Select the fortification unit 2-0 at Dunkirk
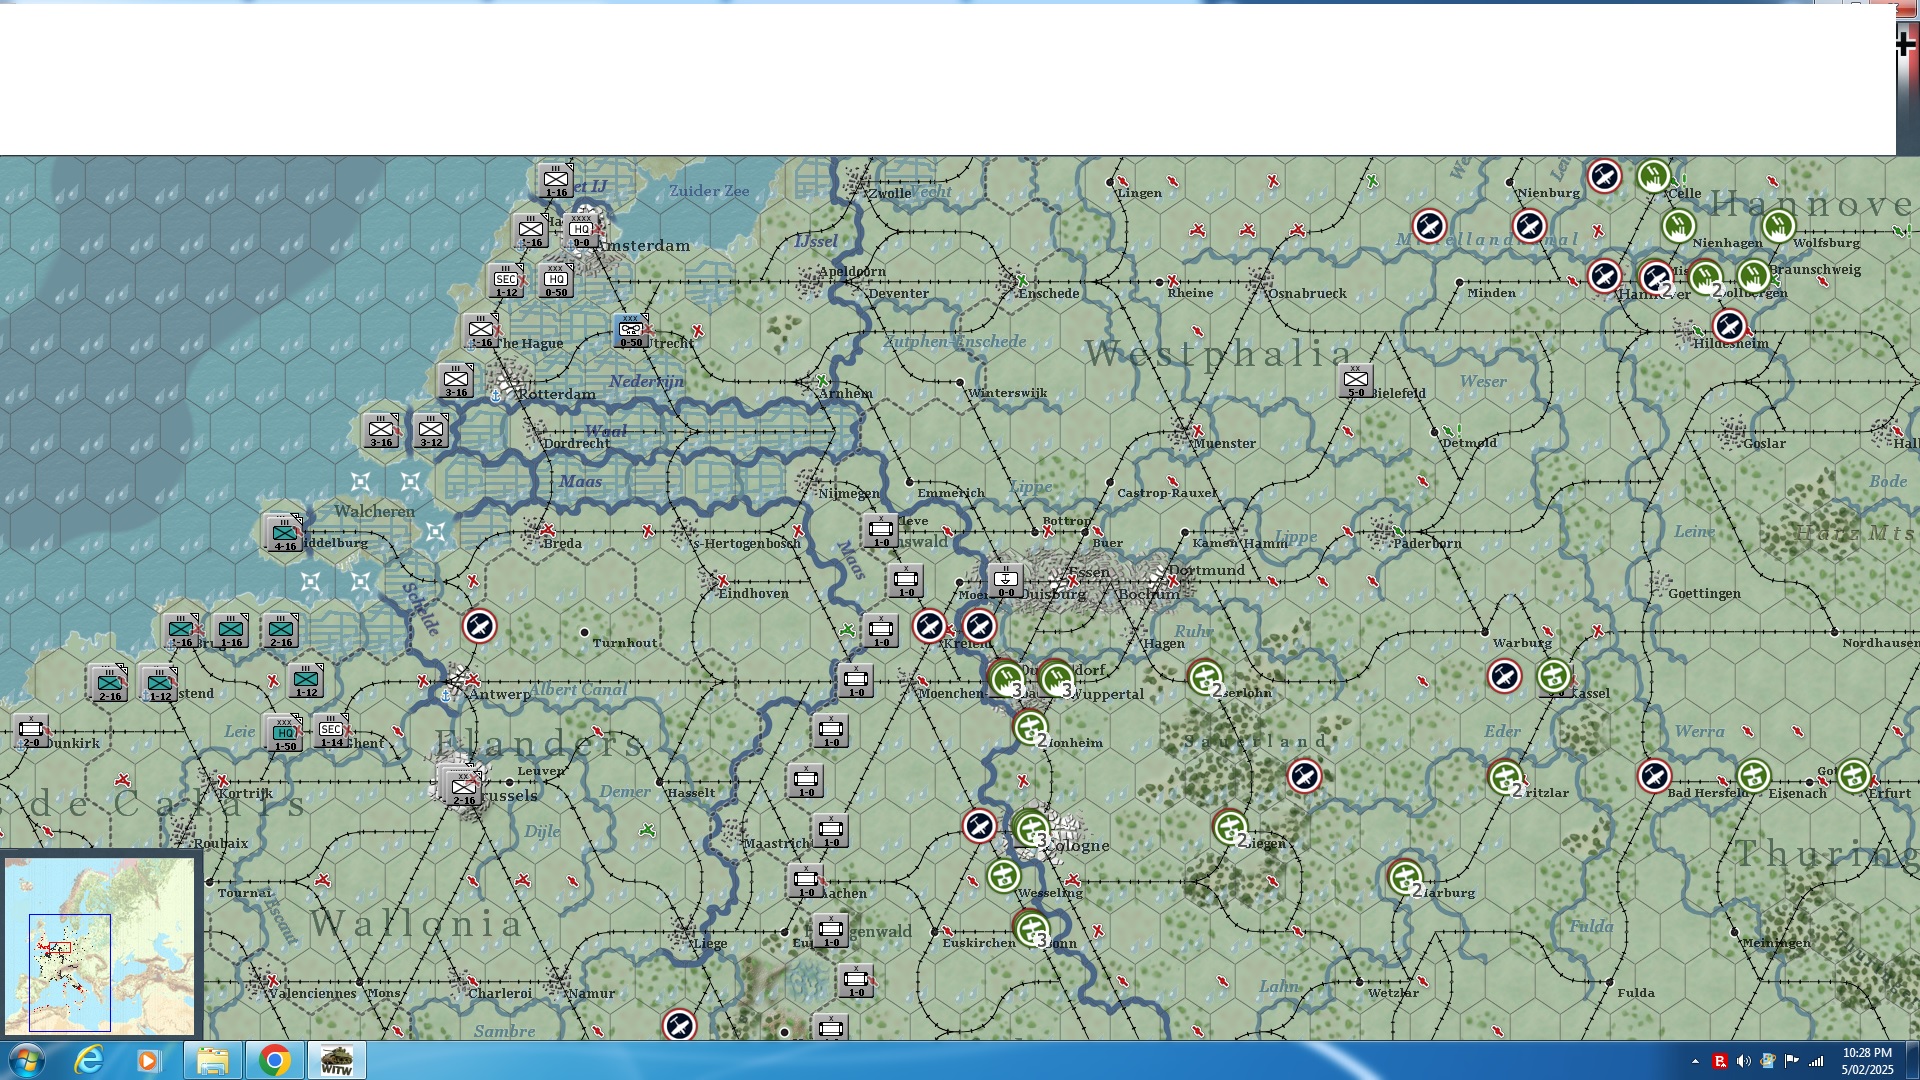The image size is (1920, 1080). pos(31,731)
